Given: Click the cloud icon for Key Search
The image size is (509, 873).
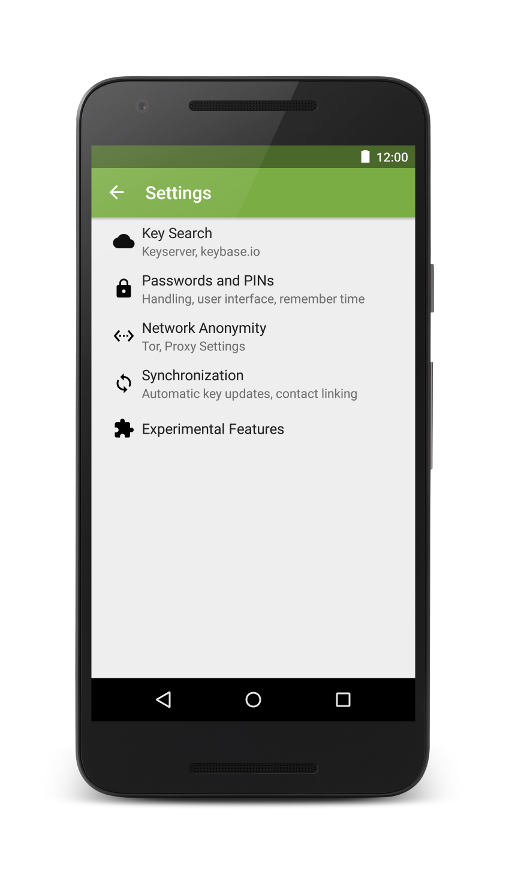Looking at the screenshot, I should [124, 242].
